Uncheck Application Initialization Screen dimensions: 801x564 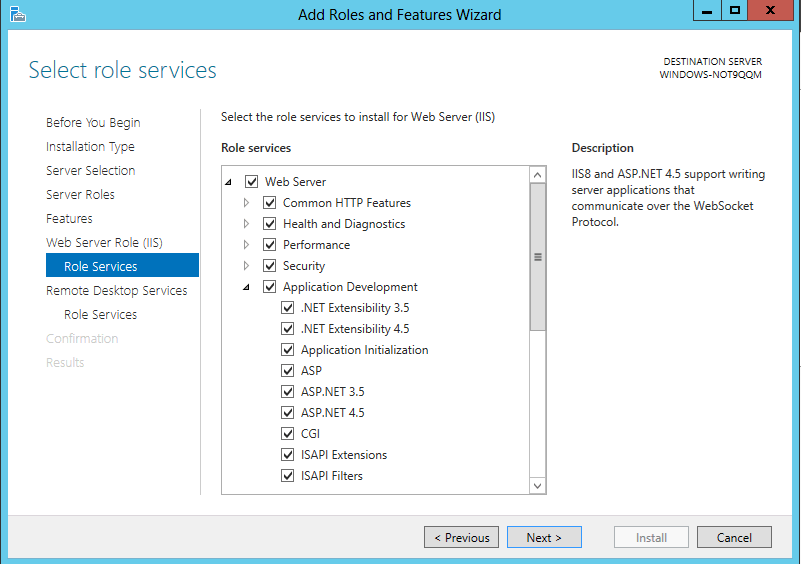[x=288, y=350]
